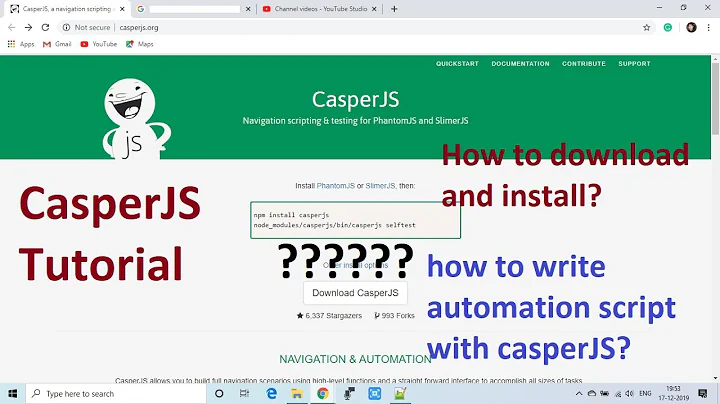Open the Maps bookmark

tap(140, 44)
